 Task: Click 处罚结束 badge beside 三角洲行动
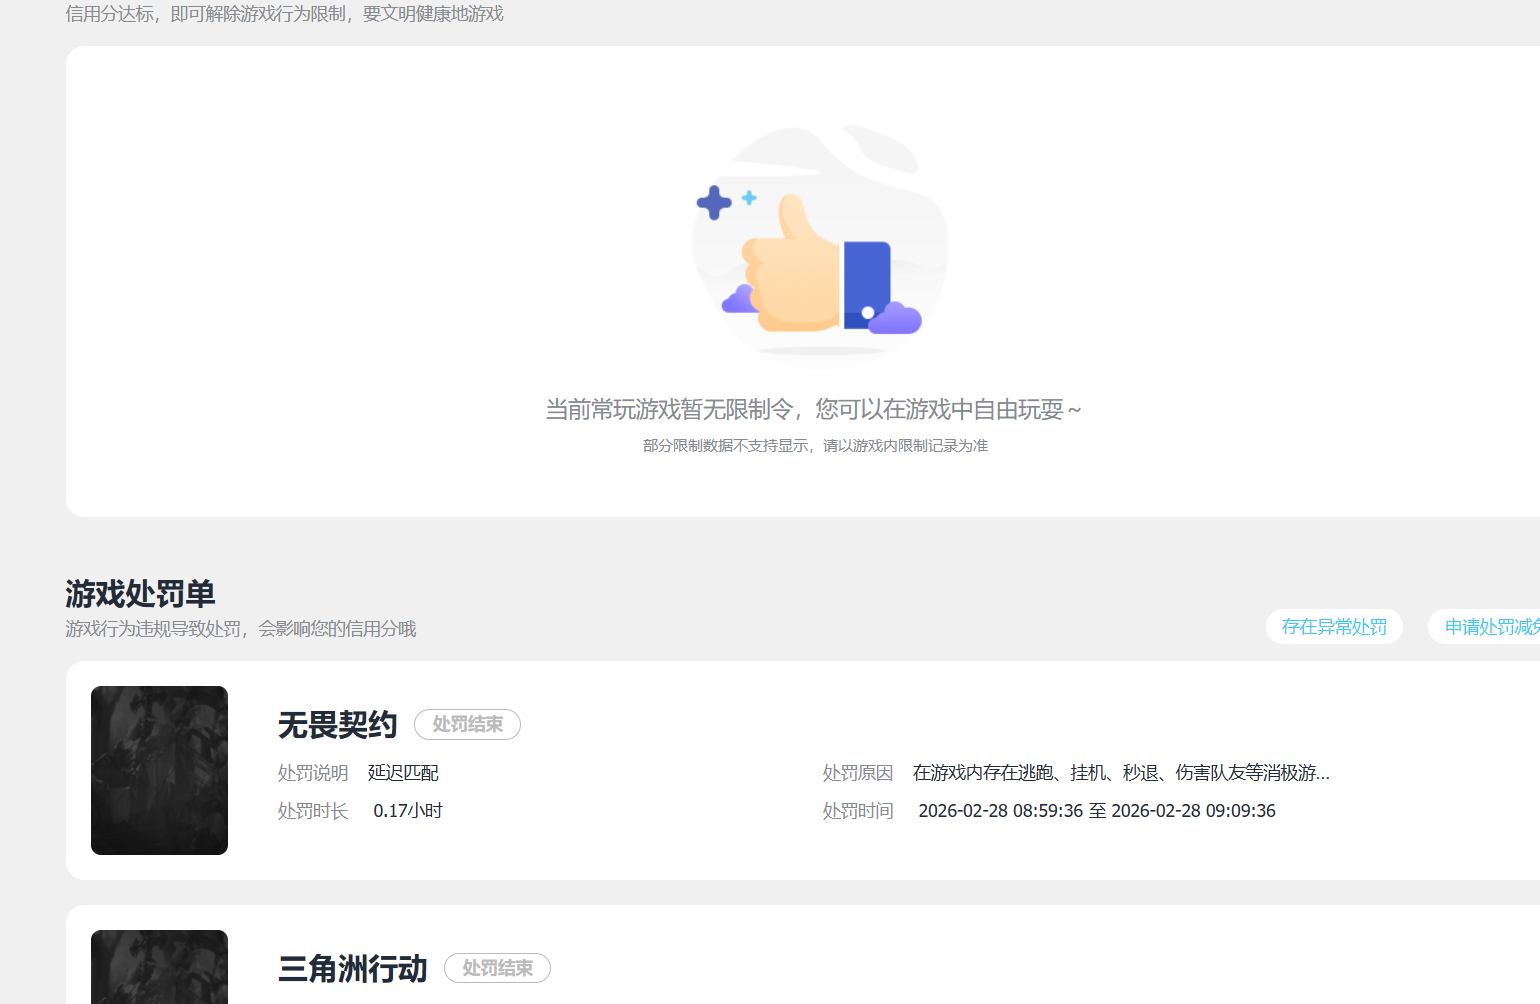pos(497,968)
